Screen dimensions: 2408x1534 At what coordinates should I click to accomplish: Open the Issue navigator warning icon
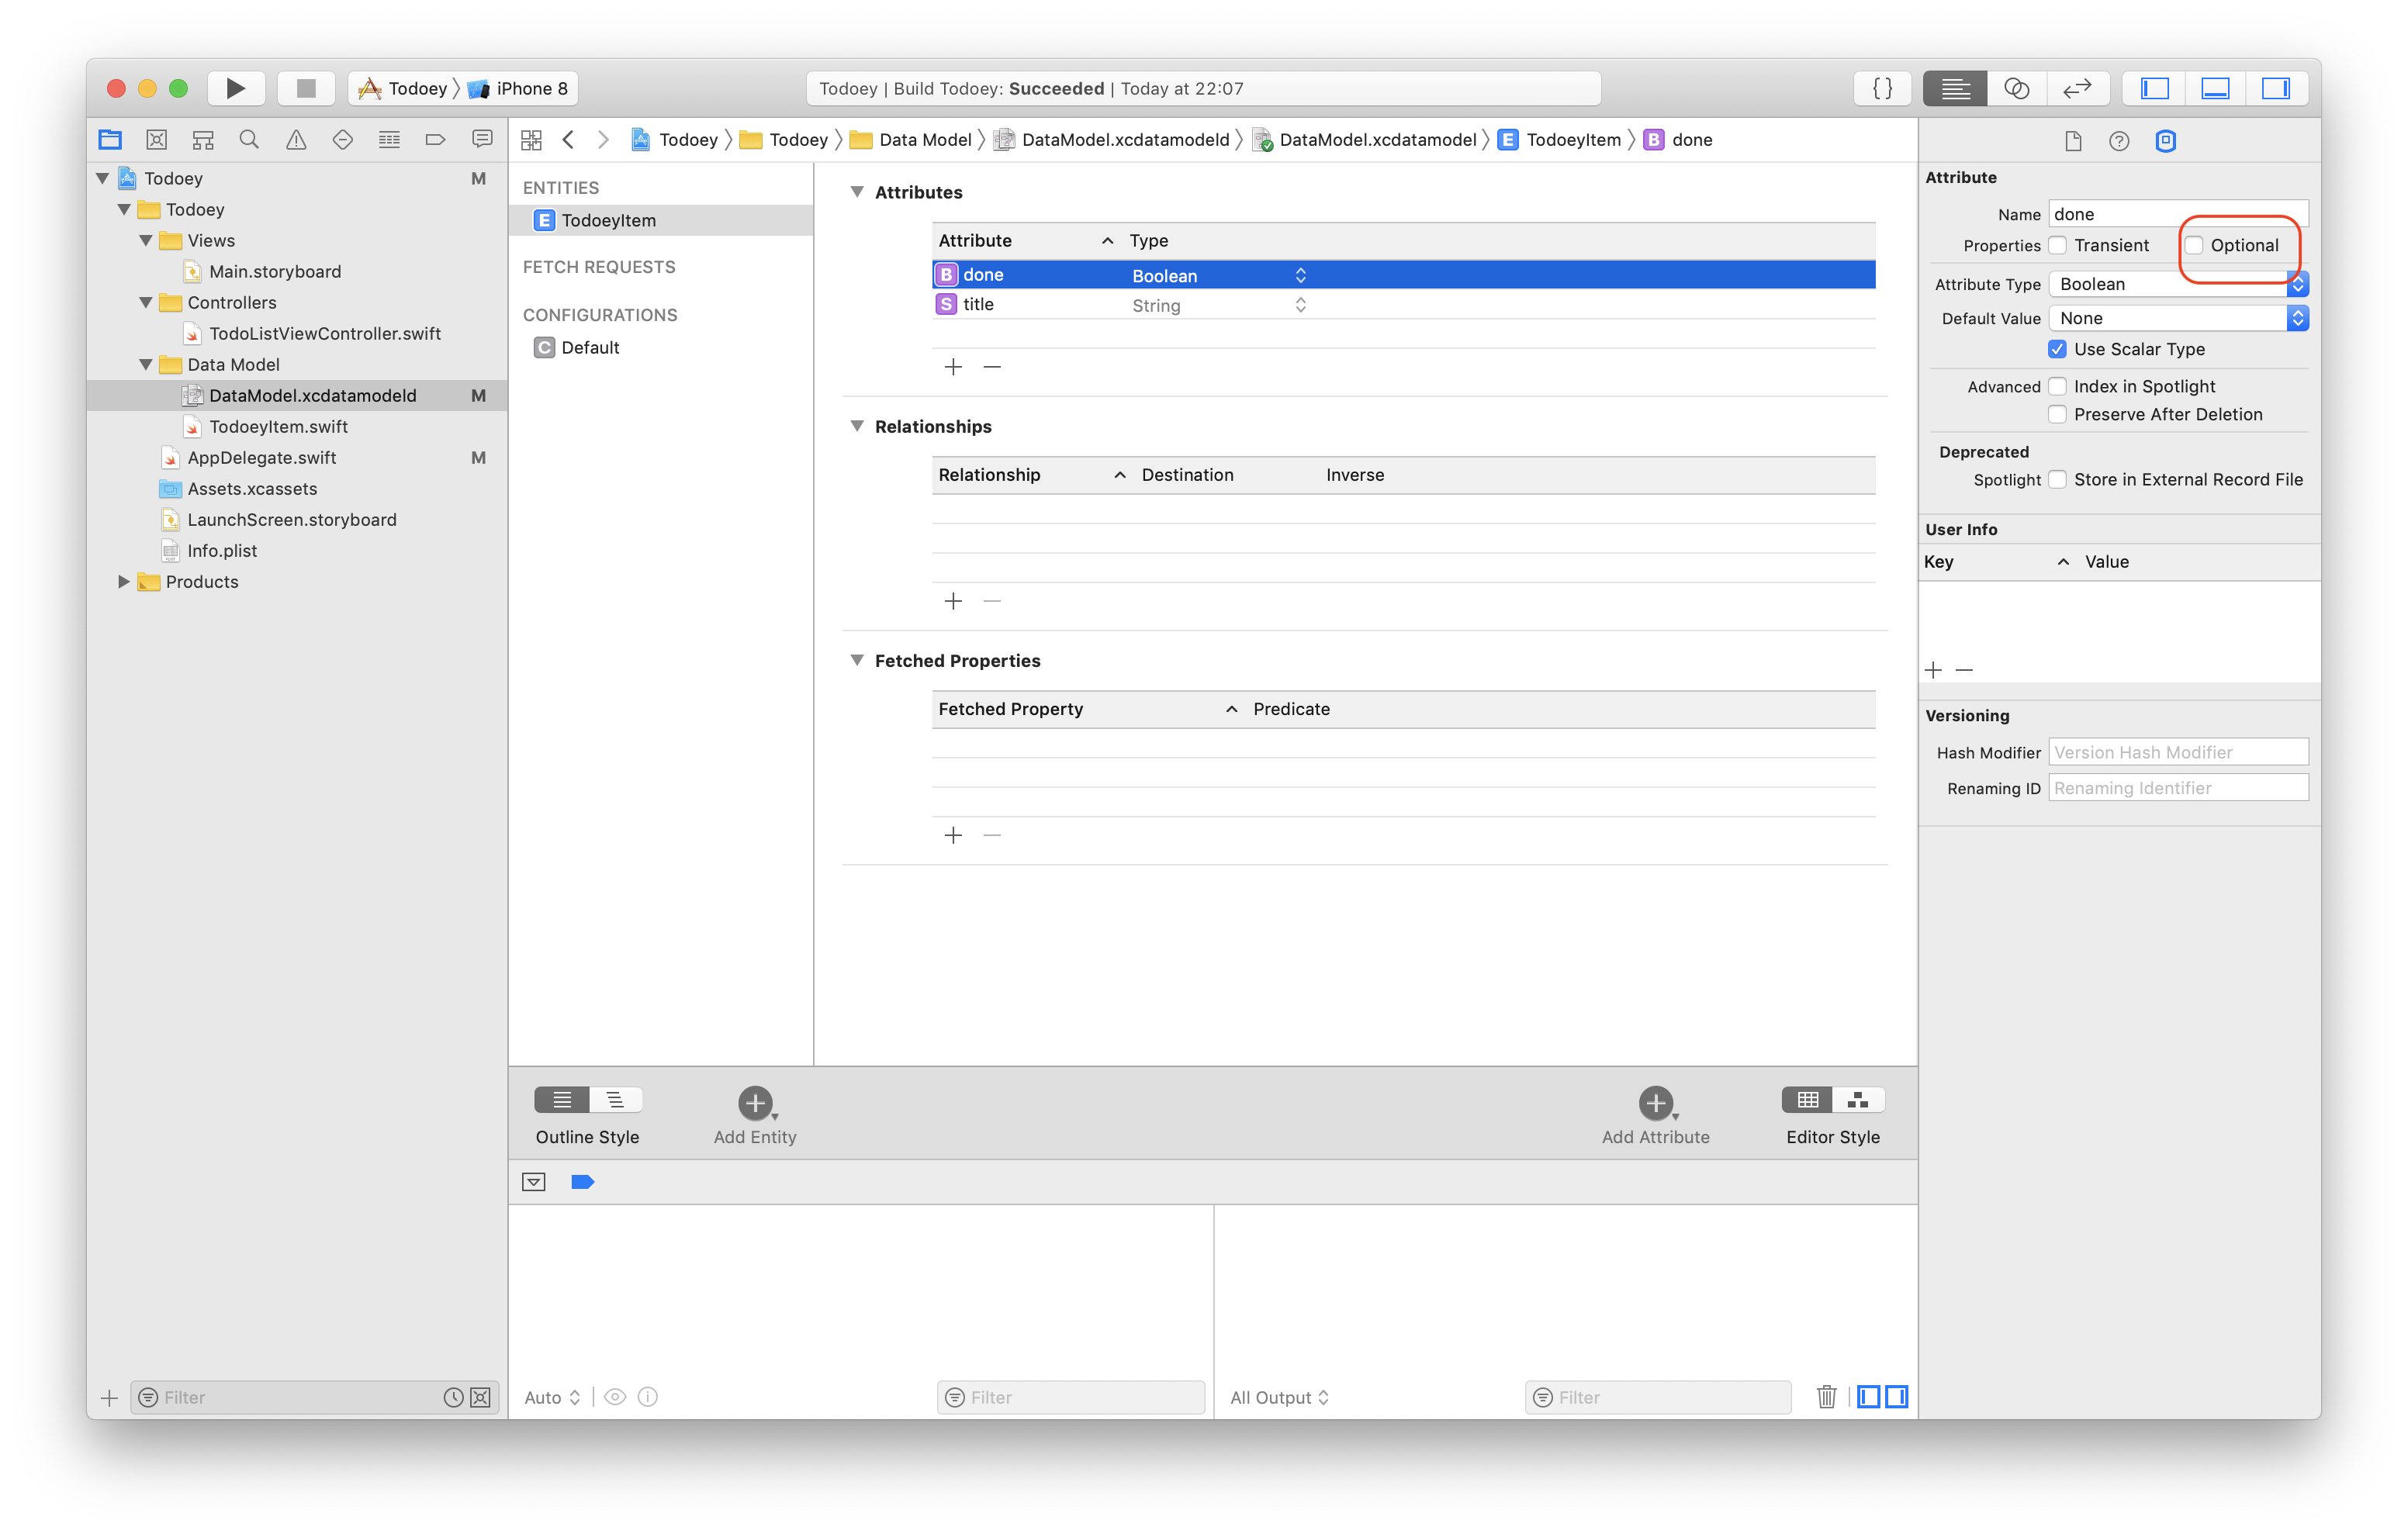point(296,140)
